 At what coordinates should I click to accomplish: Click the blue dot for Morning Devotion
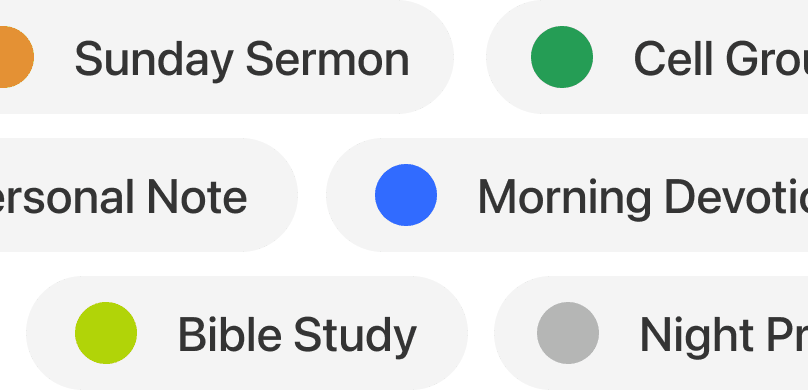point(406,195)
